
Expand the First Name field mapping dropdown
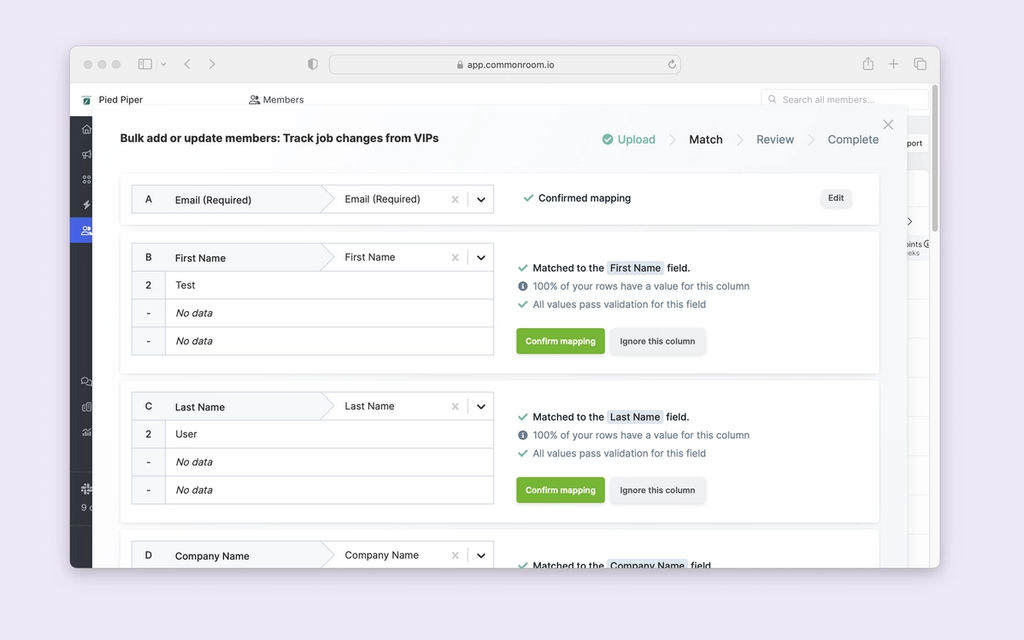pyautogui.click(x=480, y=256)
